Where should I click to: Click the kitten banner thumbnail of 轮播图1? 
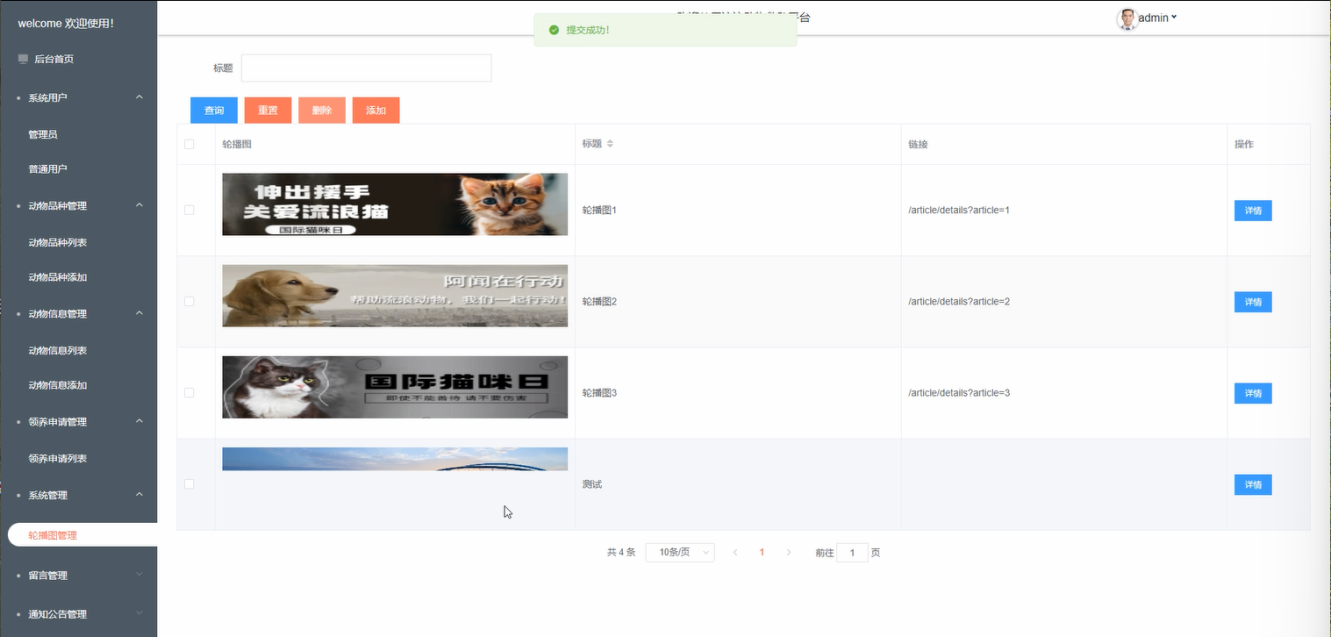pyautogui.click(x=395, y=204)
